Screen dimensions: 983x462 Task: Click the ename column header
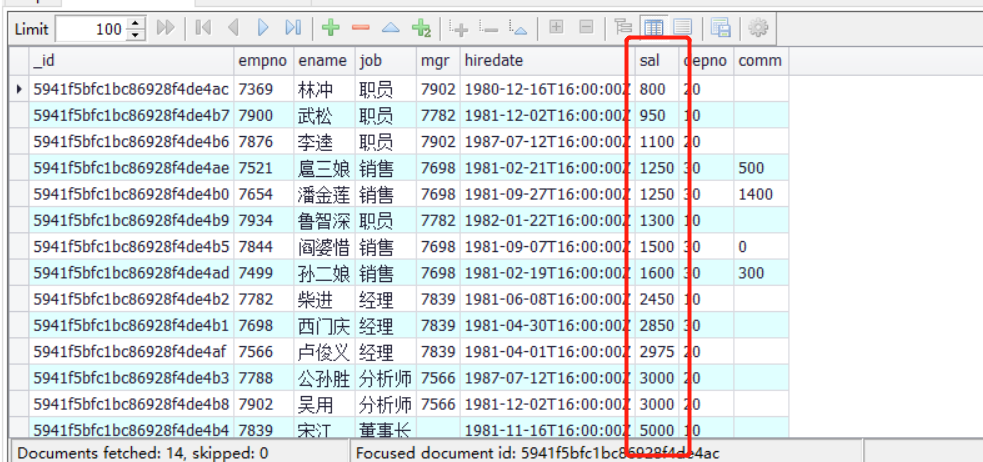324,61
